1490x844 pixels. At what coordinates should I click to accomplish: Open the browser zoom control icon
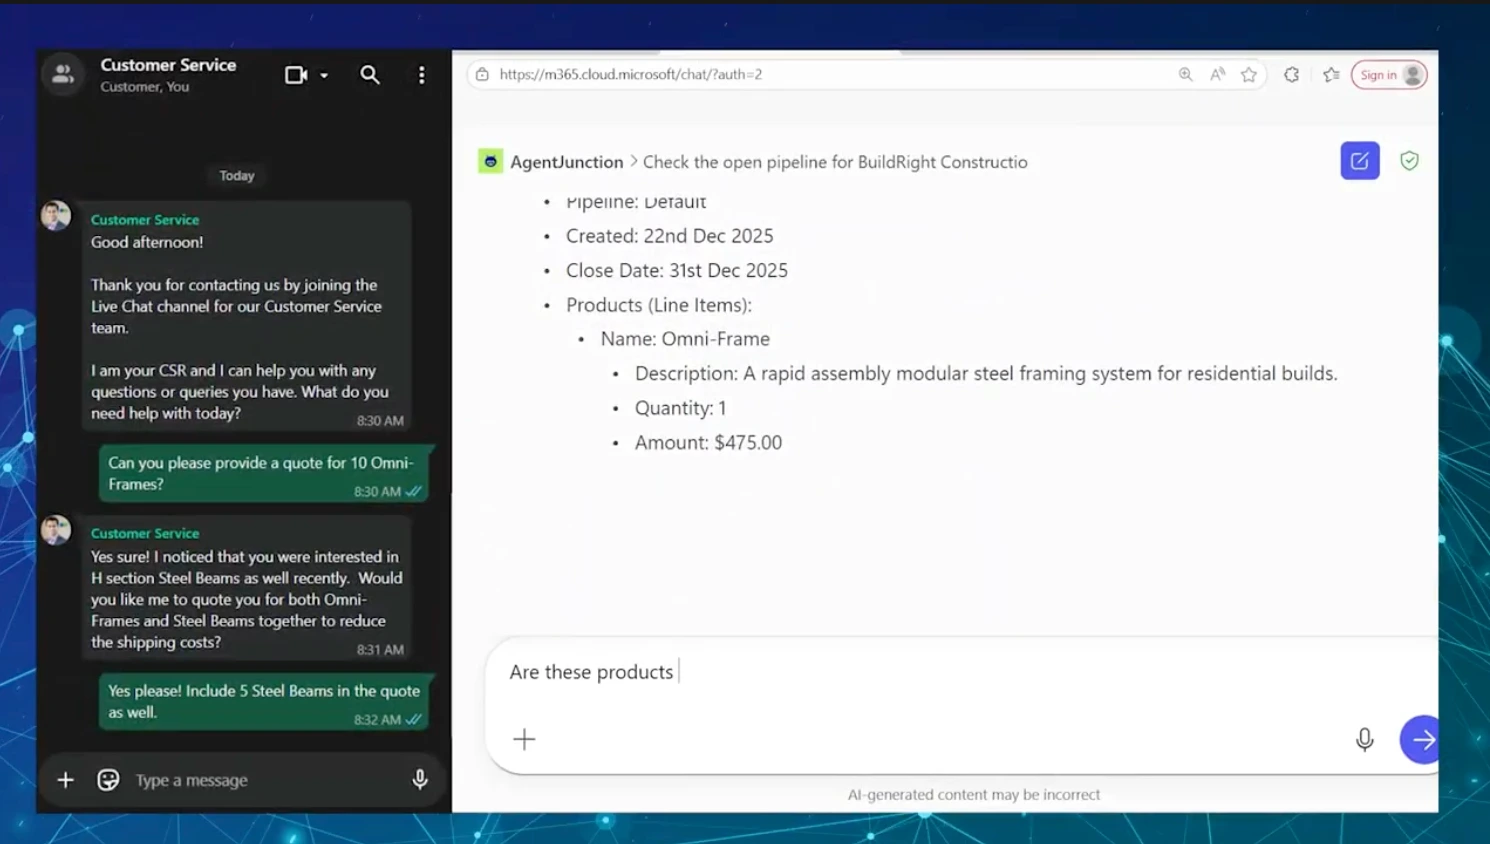[x=1185, y=74]
